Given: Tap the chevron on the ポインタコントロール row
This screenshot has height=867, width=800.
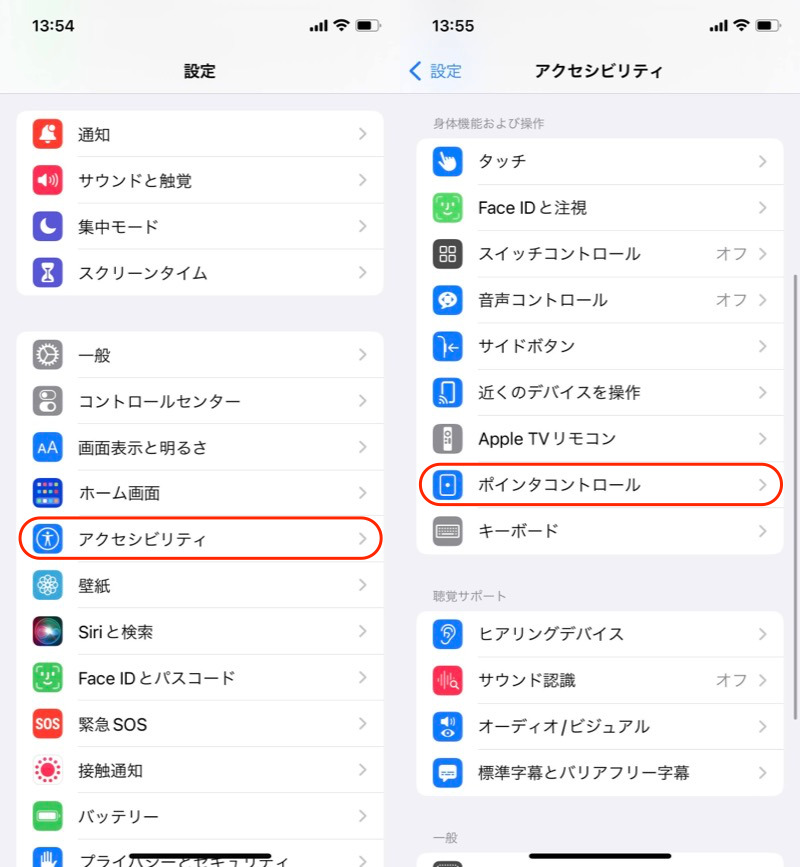Looking at the screenshot, I should coord(762,485).
